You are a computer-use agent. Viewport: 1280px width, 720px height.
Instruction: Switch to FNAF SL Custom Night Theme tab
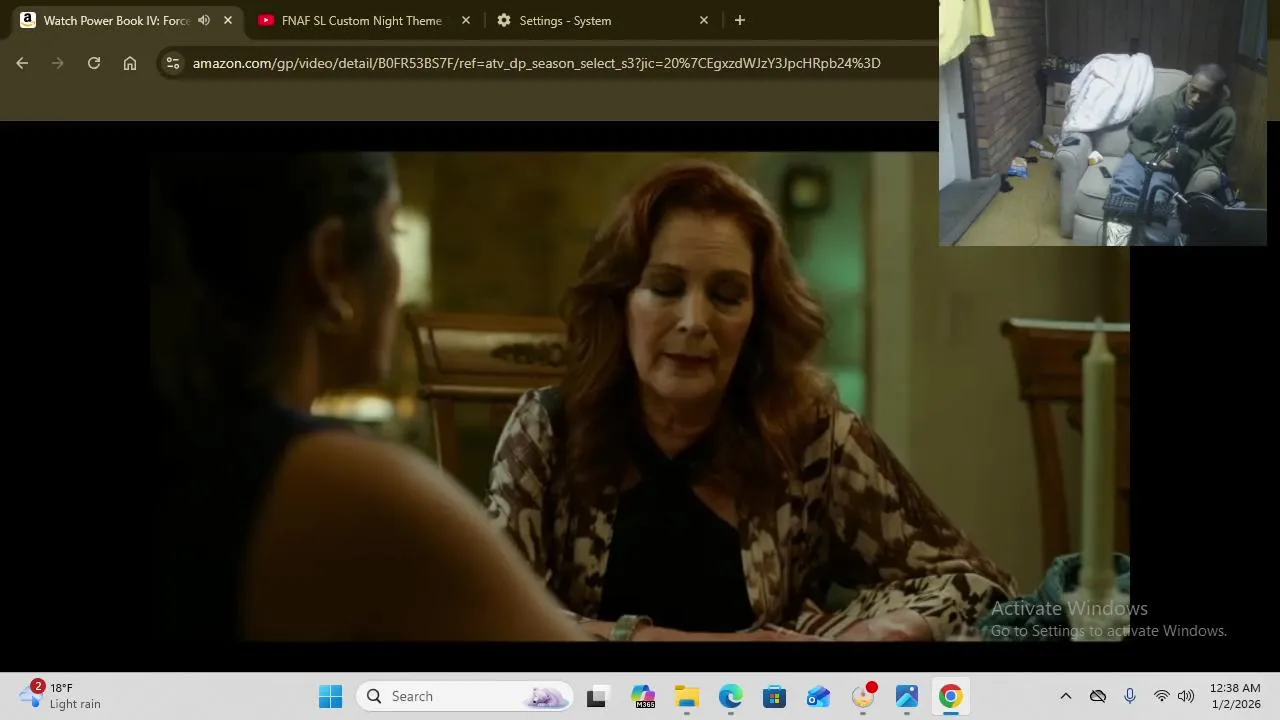pos(361,20)
